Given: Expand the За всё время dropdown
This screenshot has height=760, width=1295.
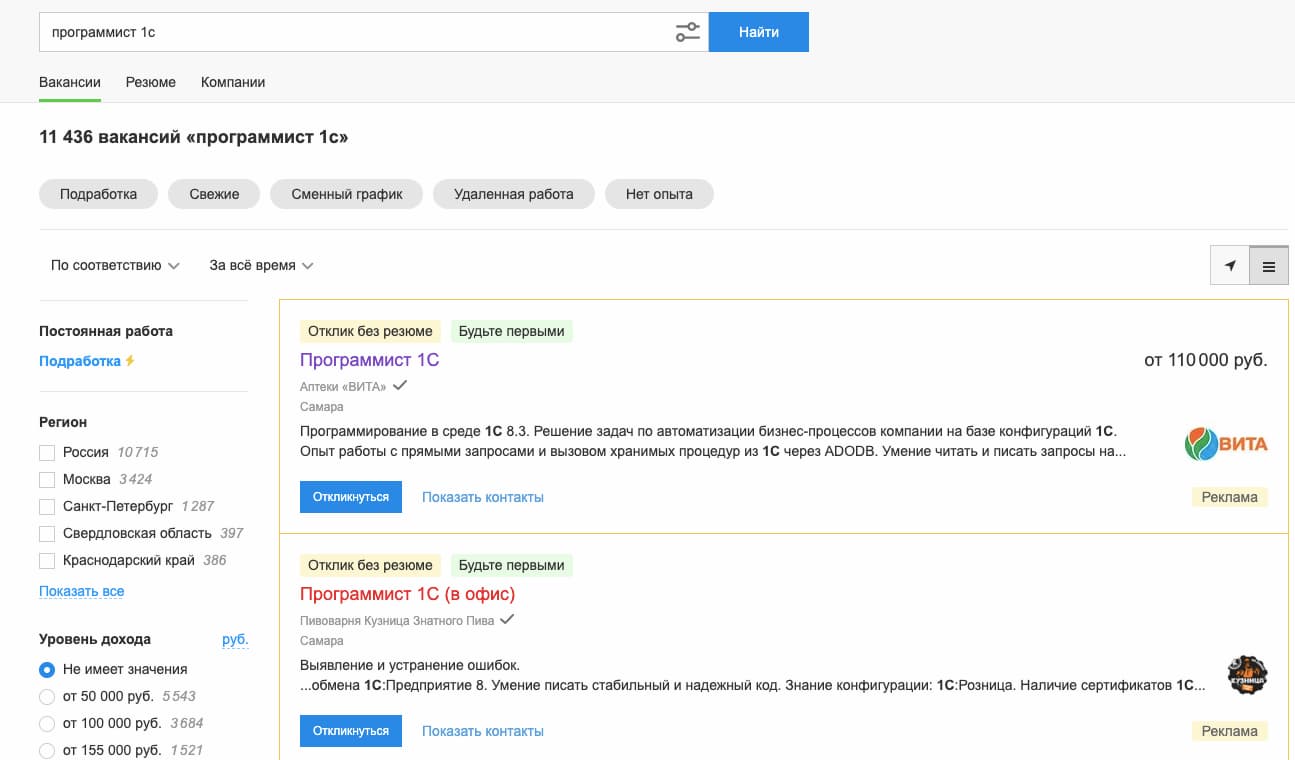Looking at the screenshot, I should tap(261, 266).
